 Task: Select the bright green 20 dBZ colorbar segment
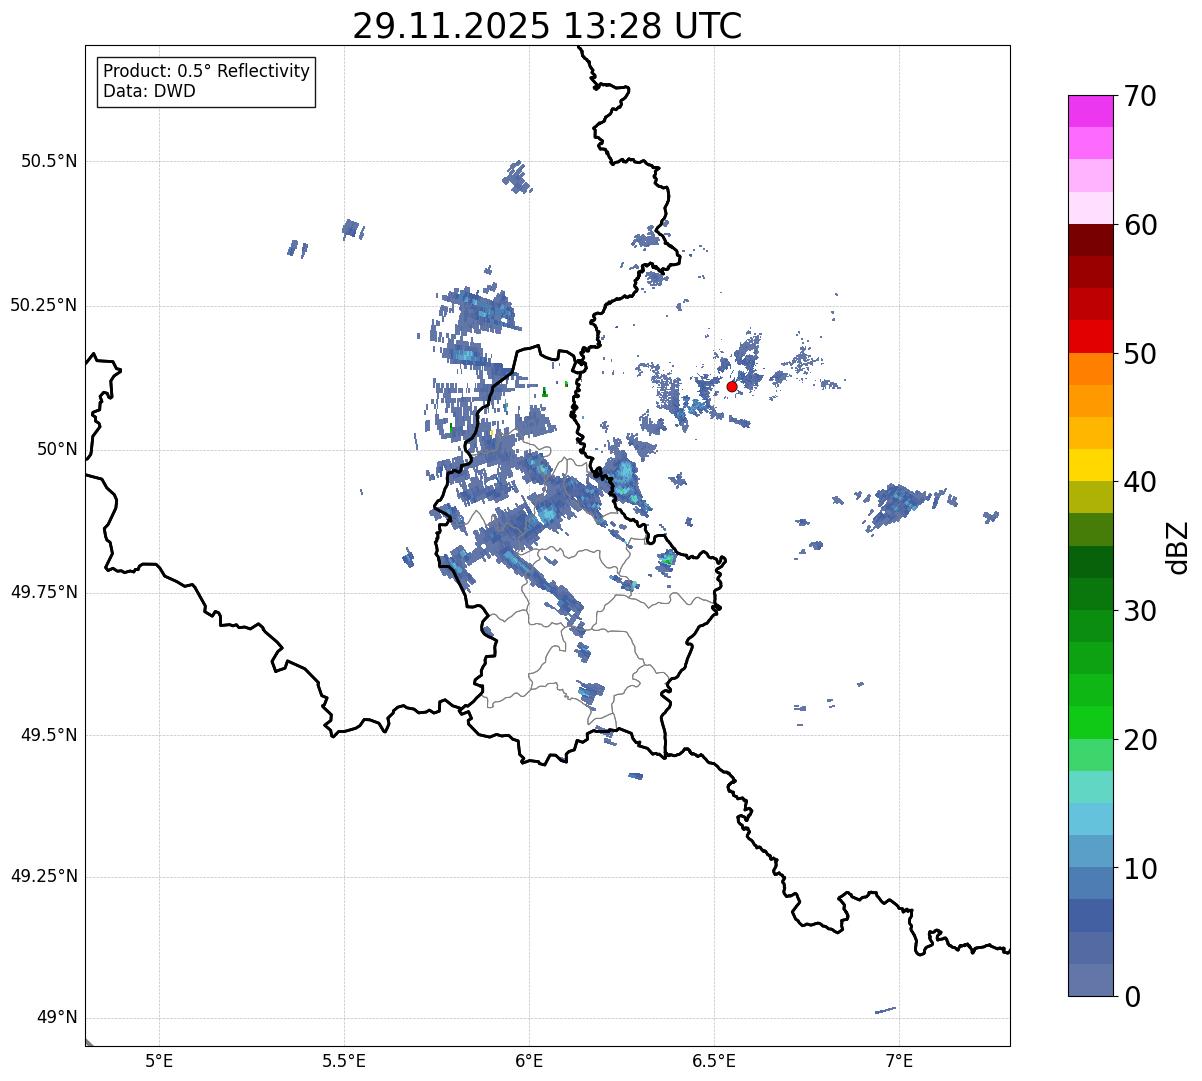click(1091, 722)
